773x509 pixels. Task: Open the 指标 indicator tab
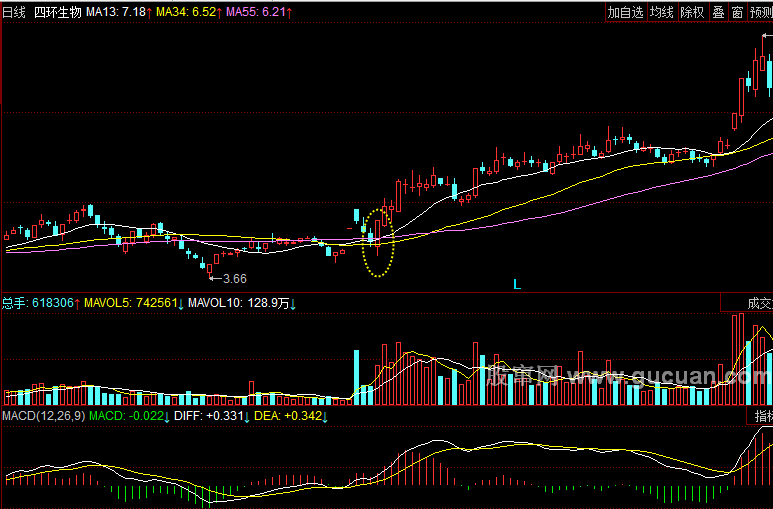(x=762, y=415)
